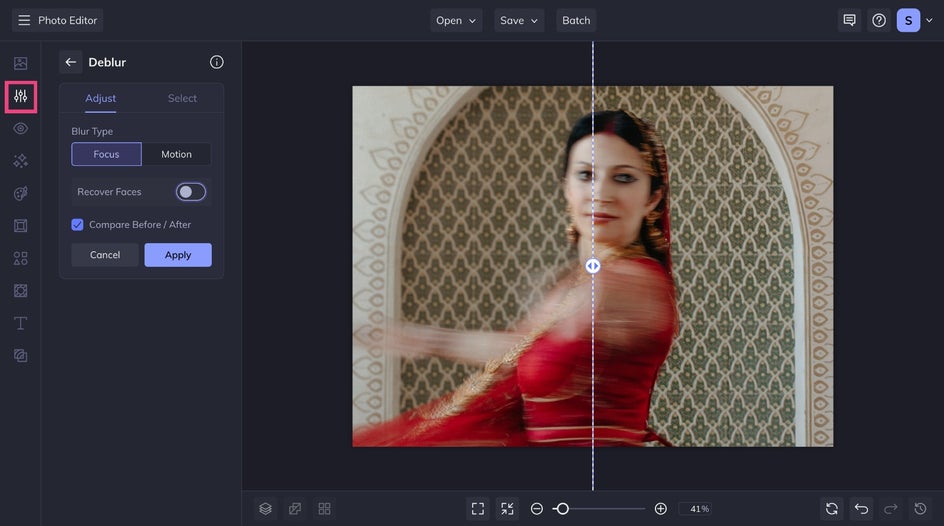Viewport: 944px width, 526px height.
Task: Toggle the Recover Faces switch
Action: pos(190,192)
